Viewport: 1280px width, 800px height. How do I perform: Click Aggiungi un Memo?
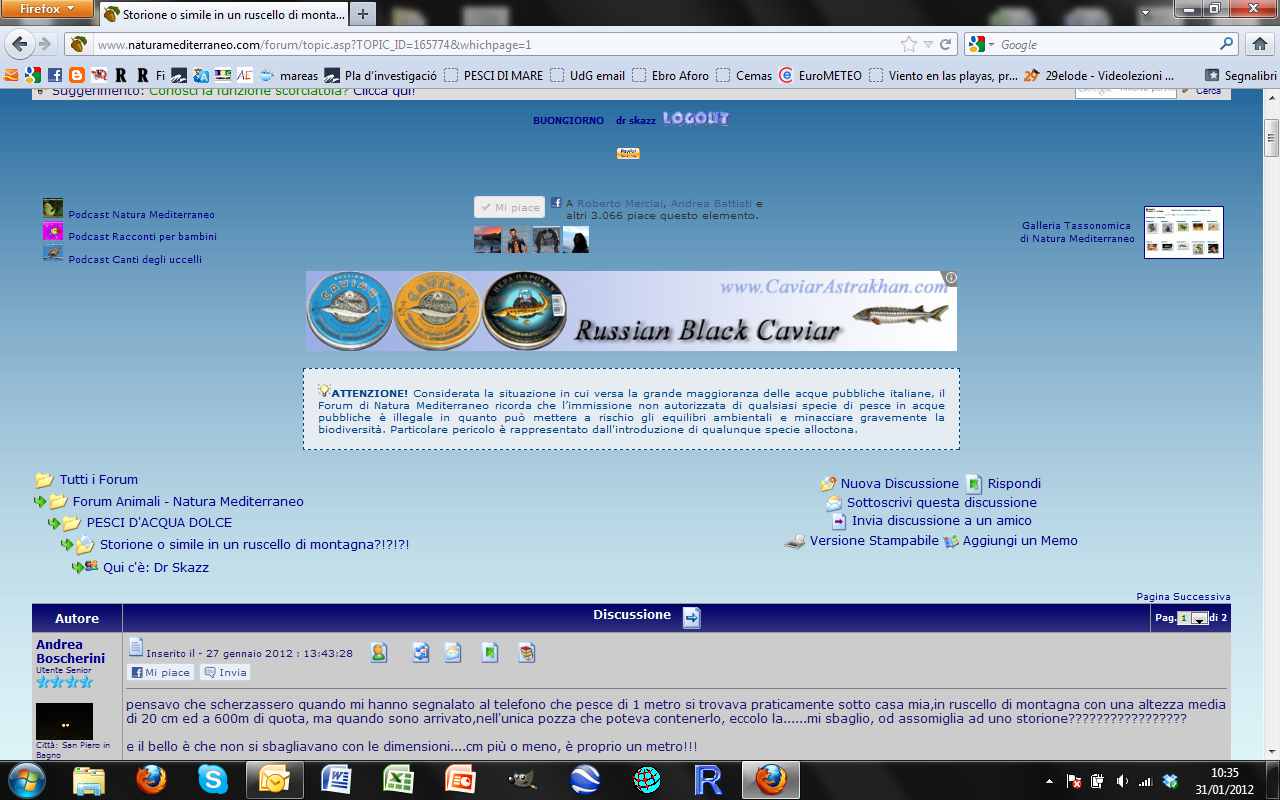pos(1020,540)
